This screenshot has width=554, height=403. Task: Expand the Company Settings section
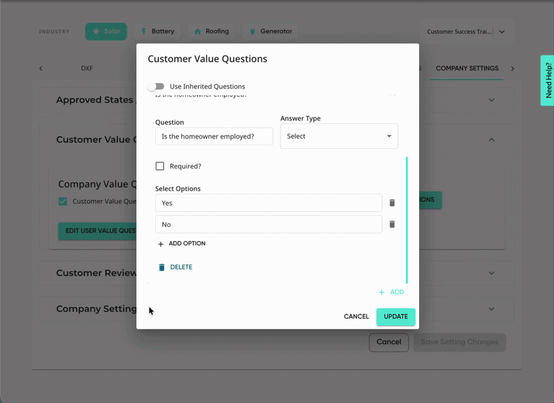point(491,309)
